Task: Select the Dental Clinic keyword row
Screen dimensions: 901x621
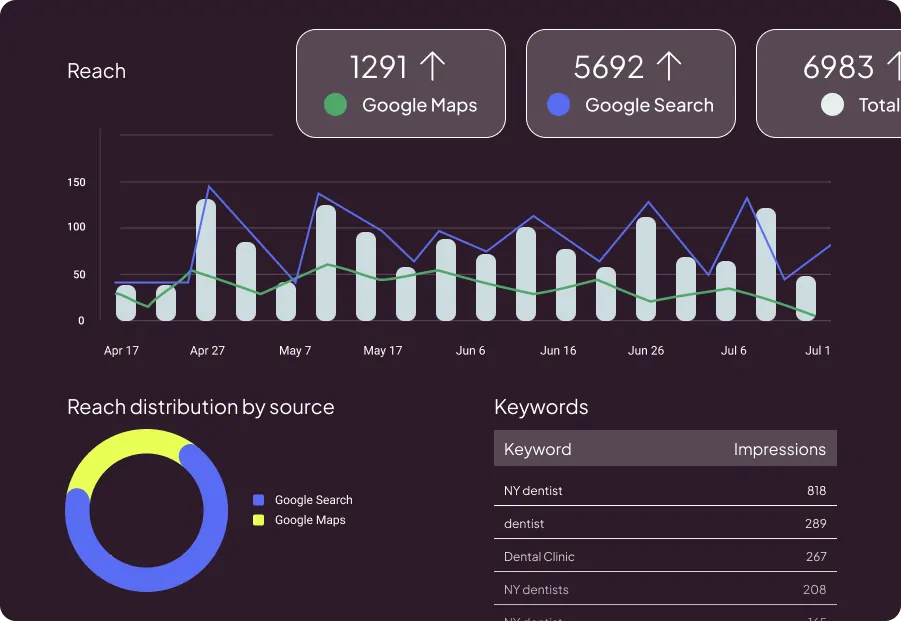Action: [665, 557]
